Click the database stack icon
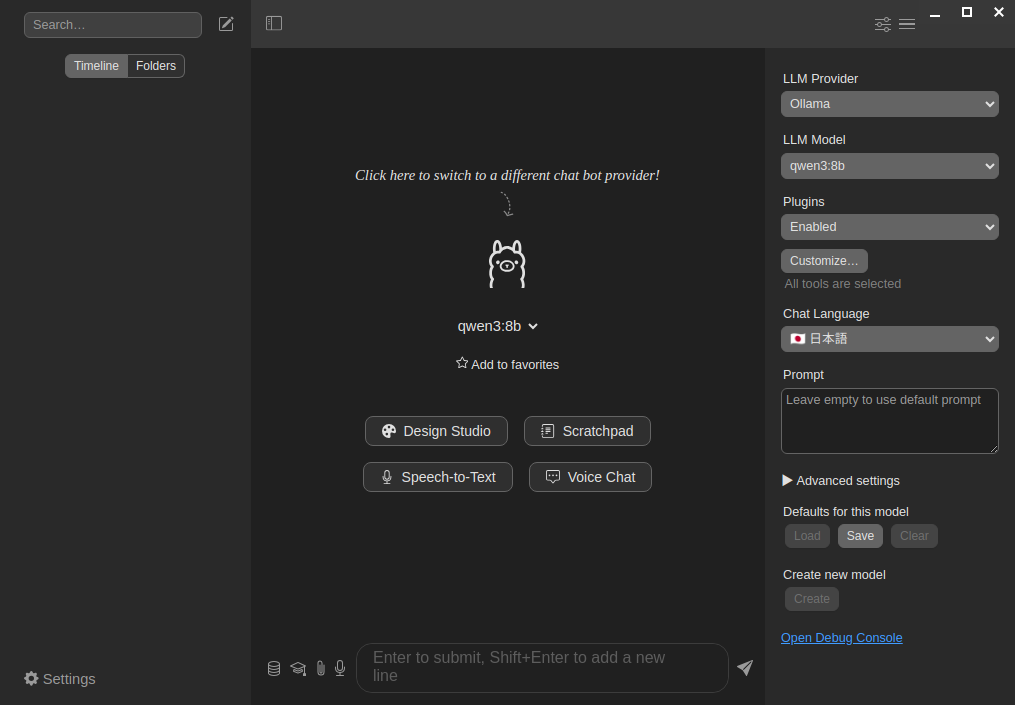This screenshot has width=1015, height=705. pyautogui.click(x=274, y=668)
